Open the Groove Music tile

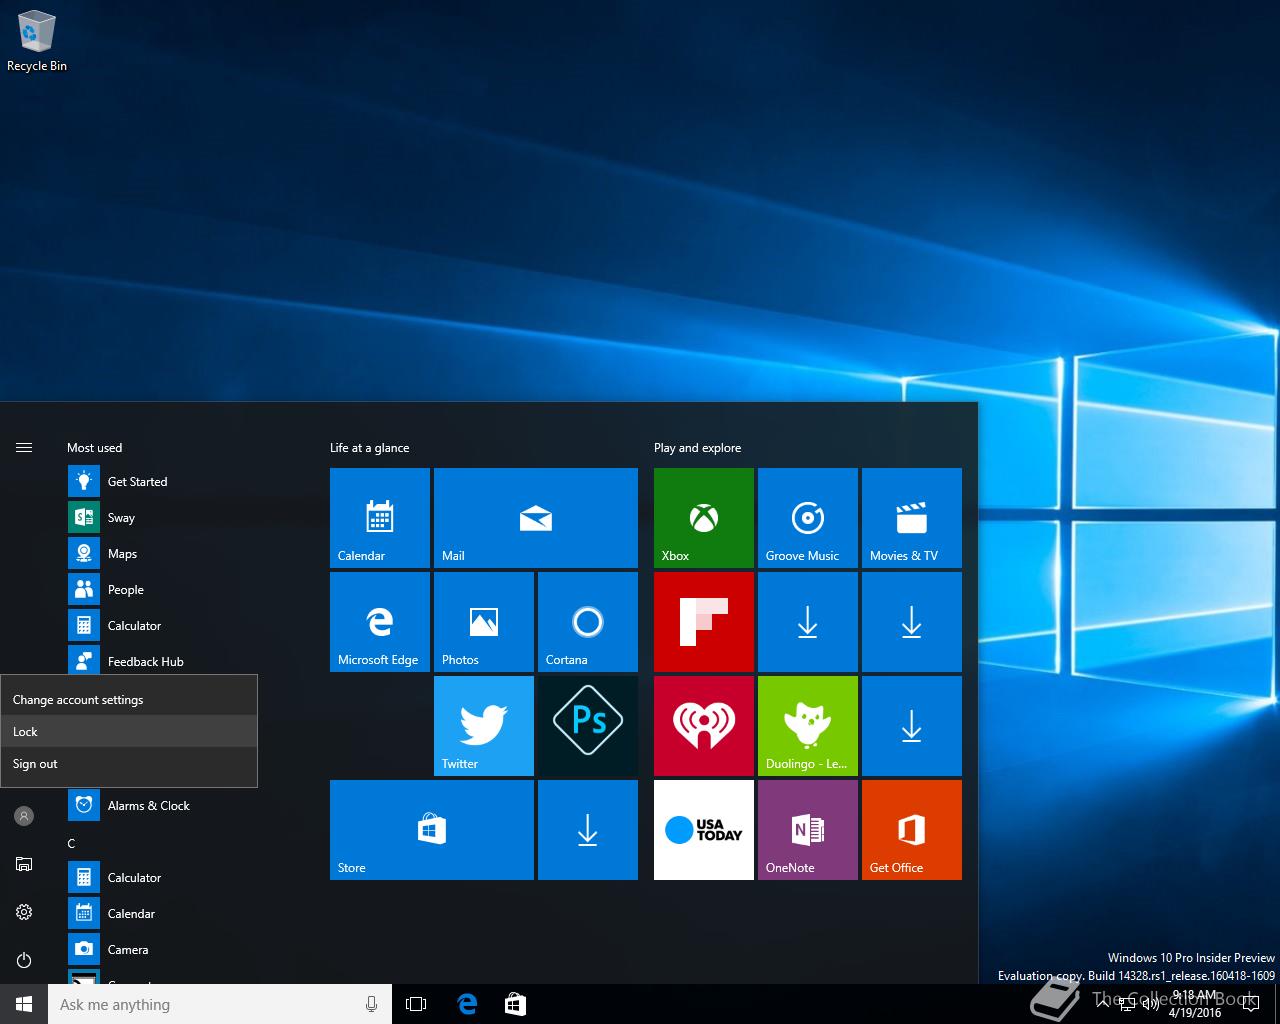808,518
